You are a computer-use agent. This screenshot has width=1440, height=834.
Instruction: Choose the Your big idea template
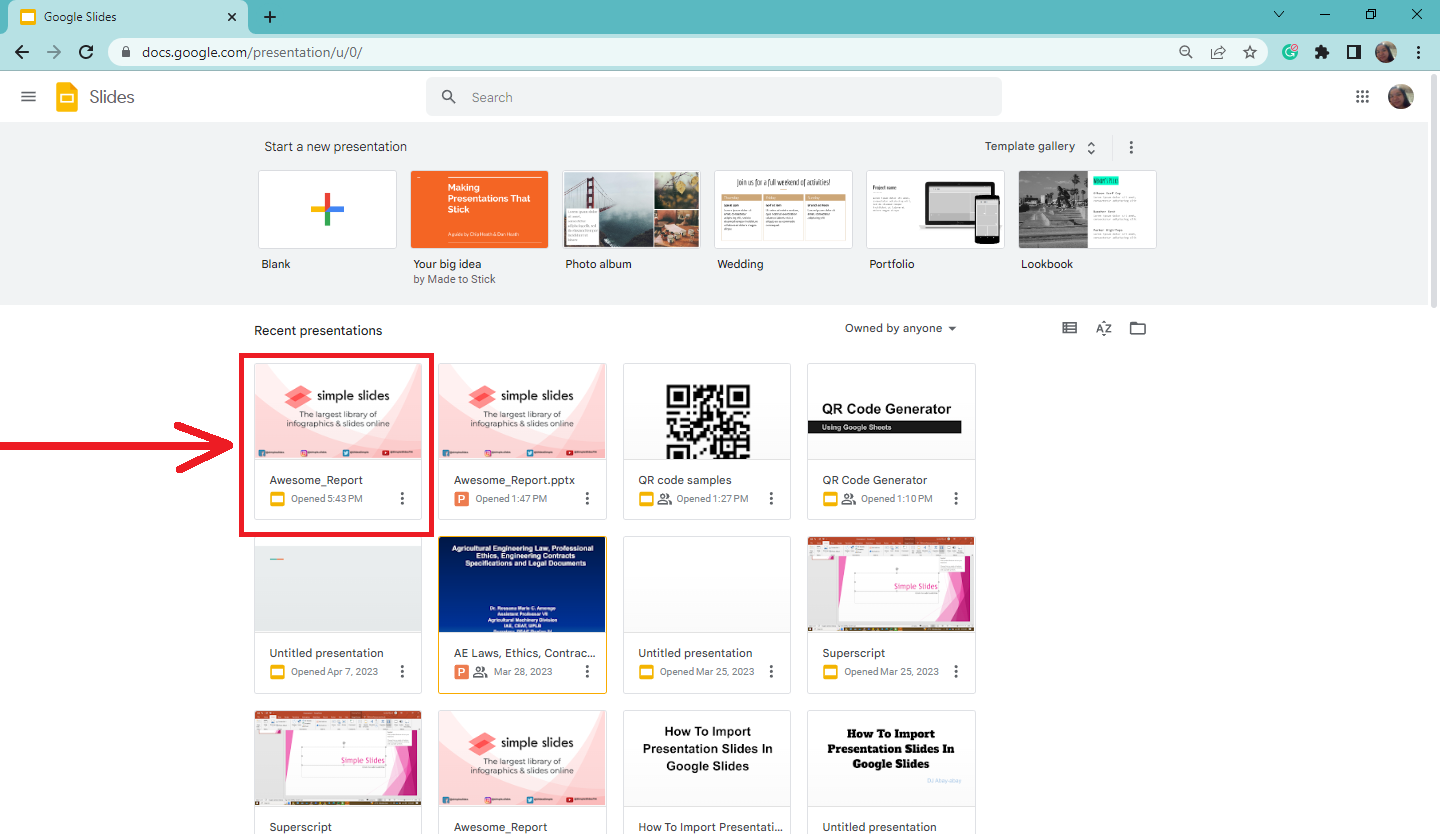point(479,209)
